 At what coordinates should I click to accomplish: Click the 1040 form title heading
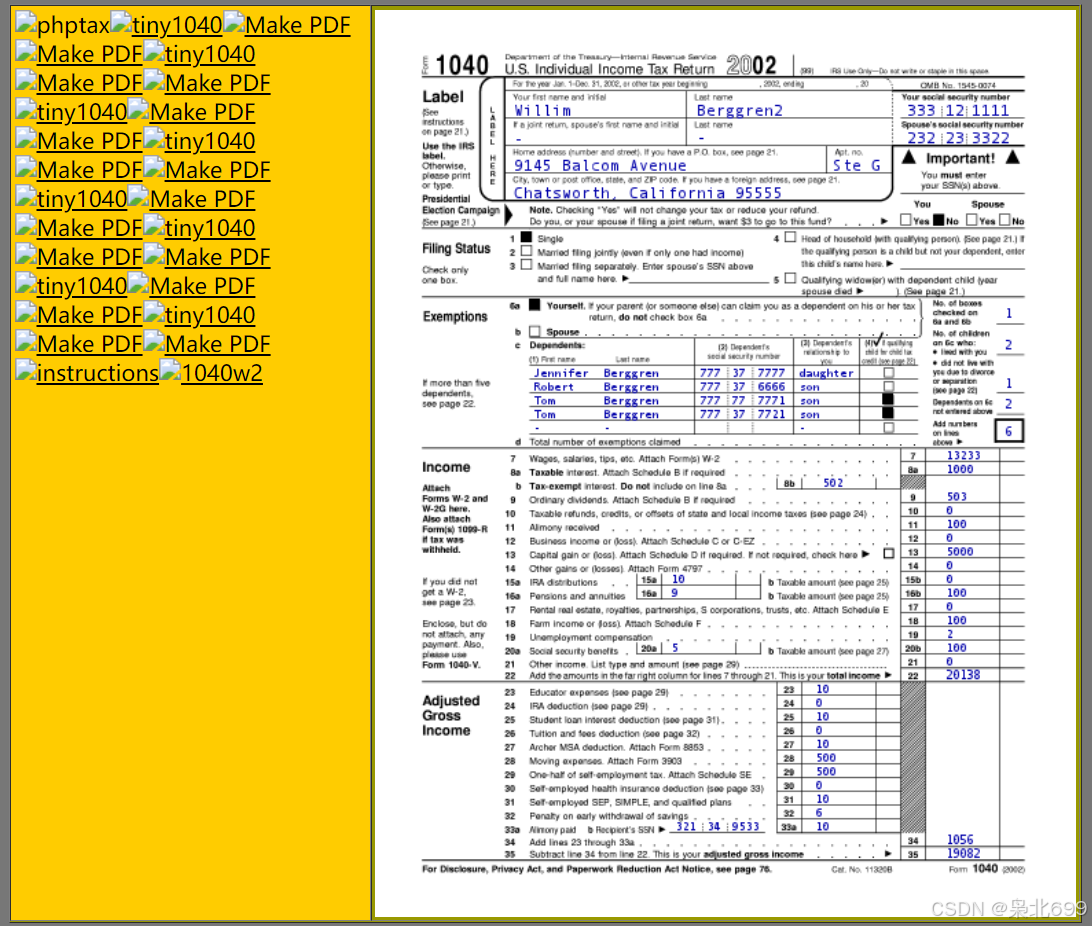point(461,66)
